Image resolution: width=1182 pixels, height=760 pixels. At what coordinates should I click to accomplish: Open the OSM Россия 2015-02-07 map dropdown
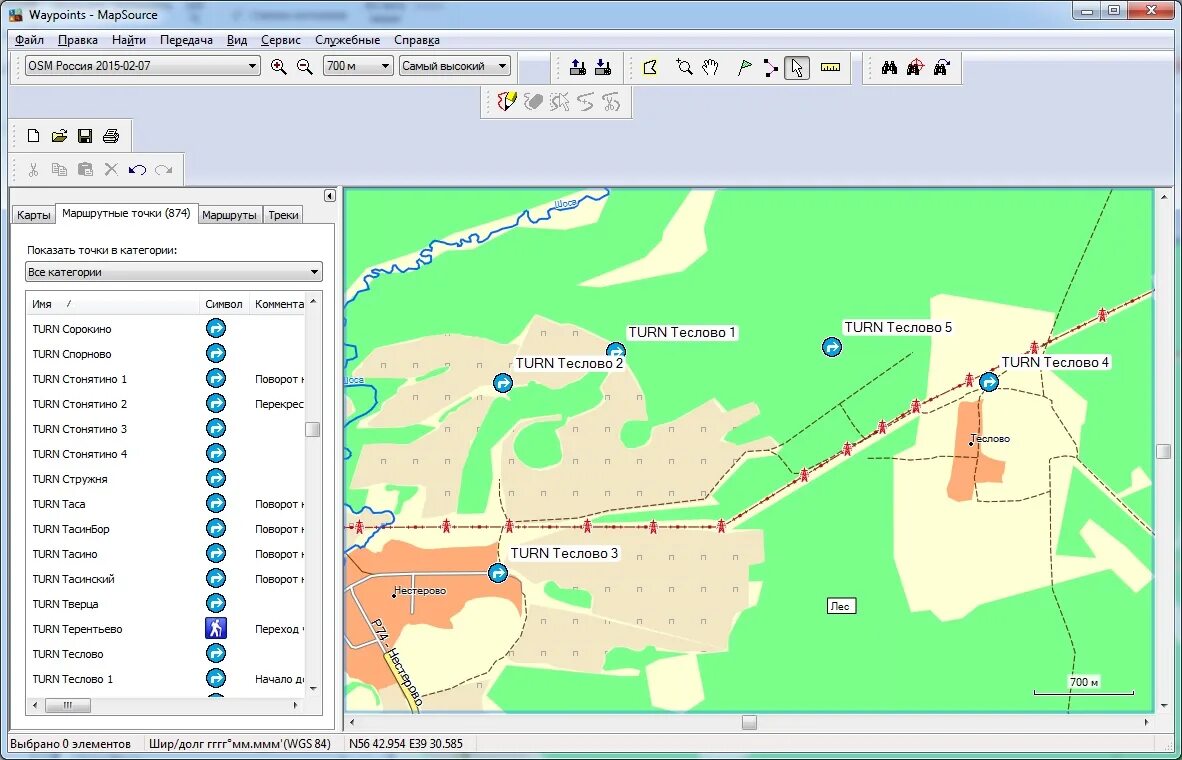pos(254,64)
